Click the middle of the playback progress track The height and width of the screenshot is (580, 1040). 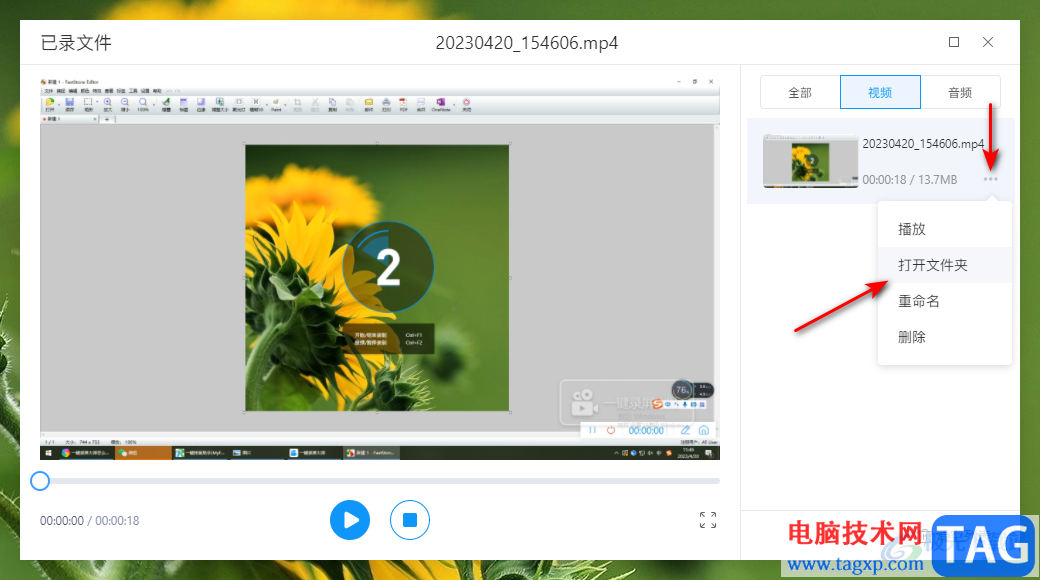(x=380, y=481)
